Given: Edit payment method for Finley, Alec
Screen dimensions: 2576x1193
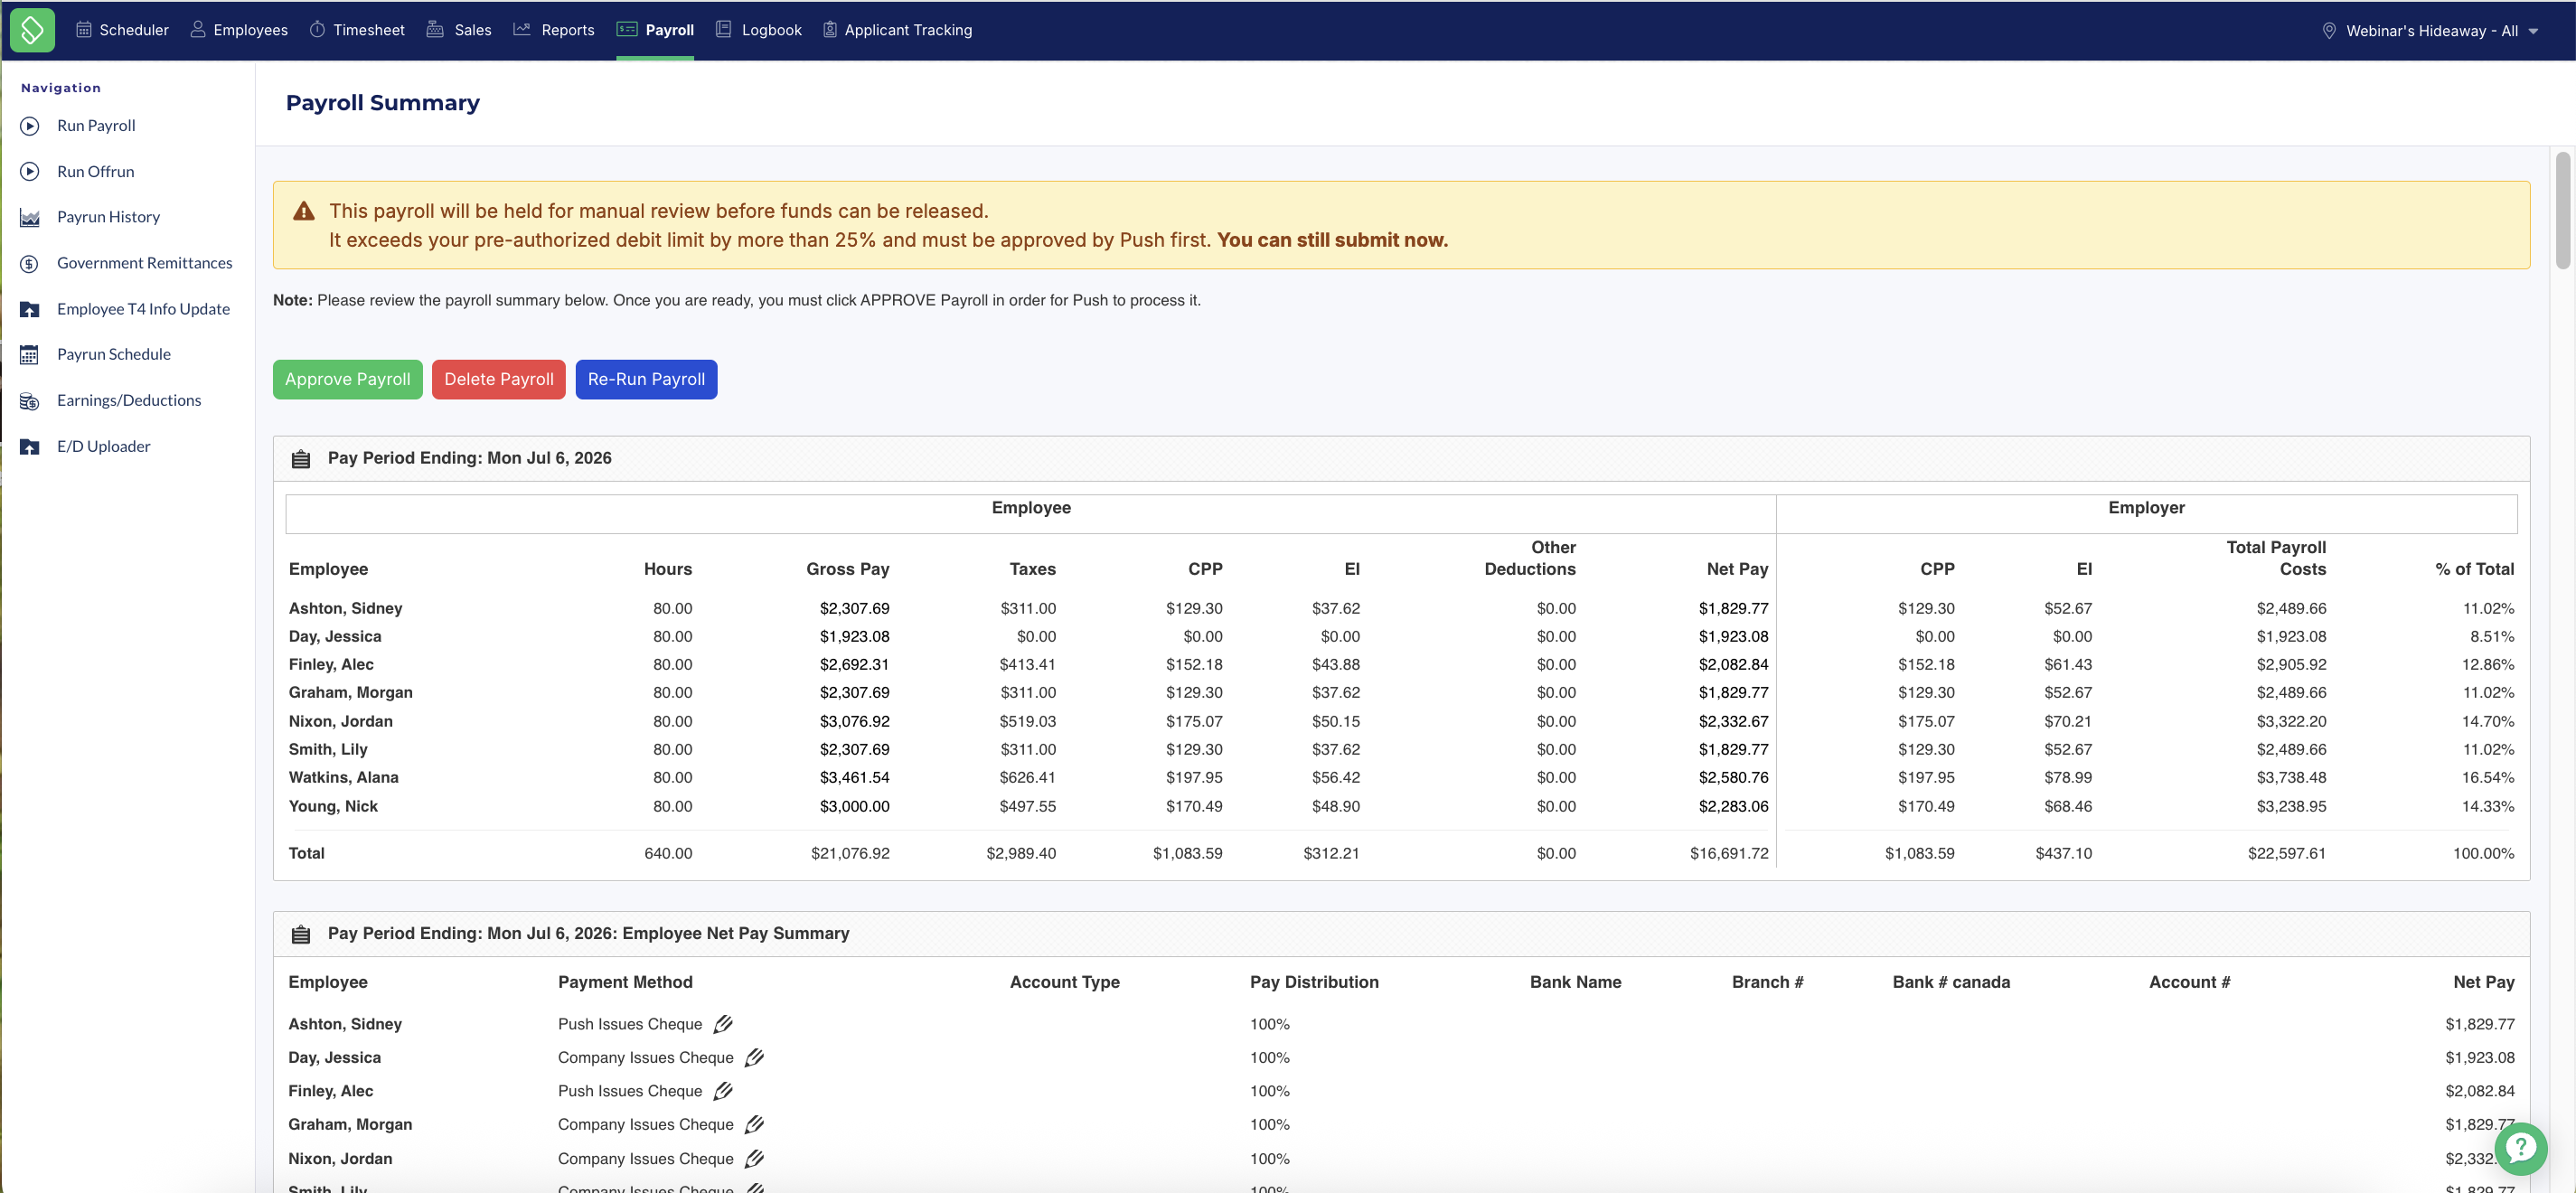Looking at the screenshot, I should click(723, 1091).
